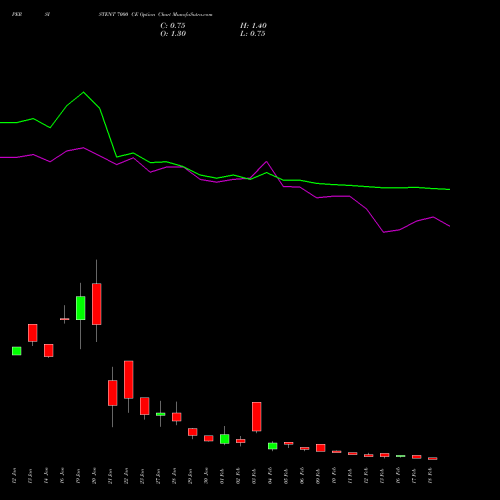Click the last red candle above 18 Feb
This screenshot has height=500, width=500.
(x=433, y=459)
